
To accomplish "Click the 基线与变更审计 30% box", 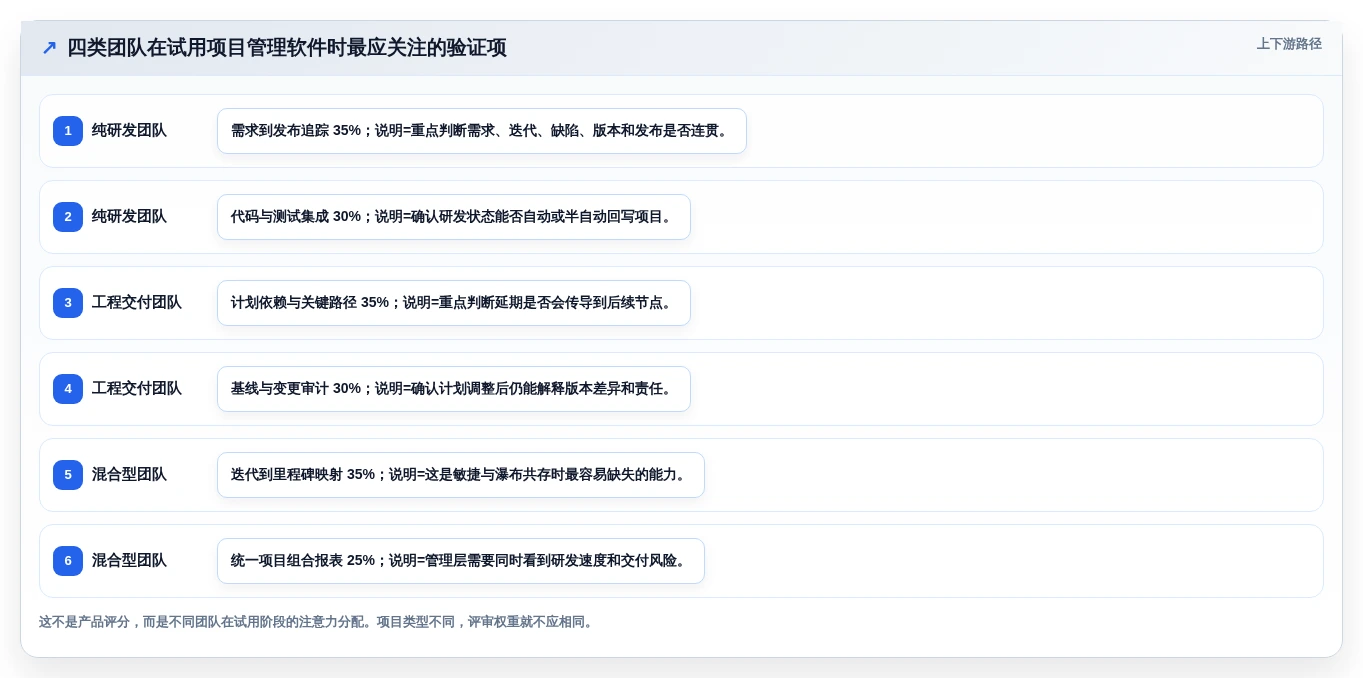I will coord(454,389).
